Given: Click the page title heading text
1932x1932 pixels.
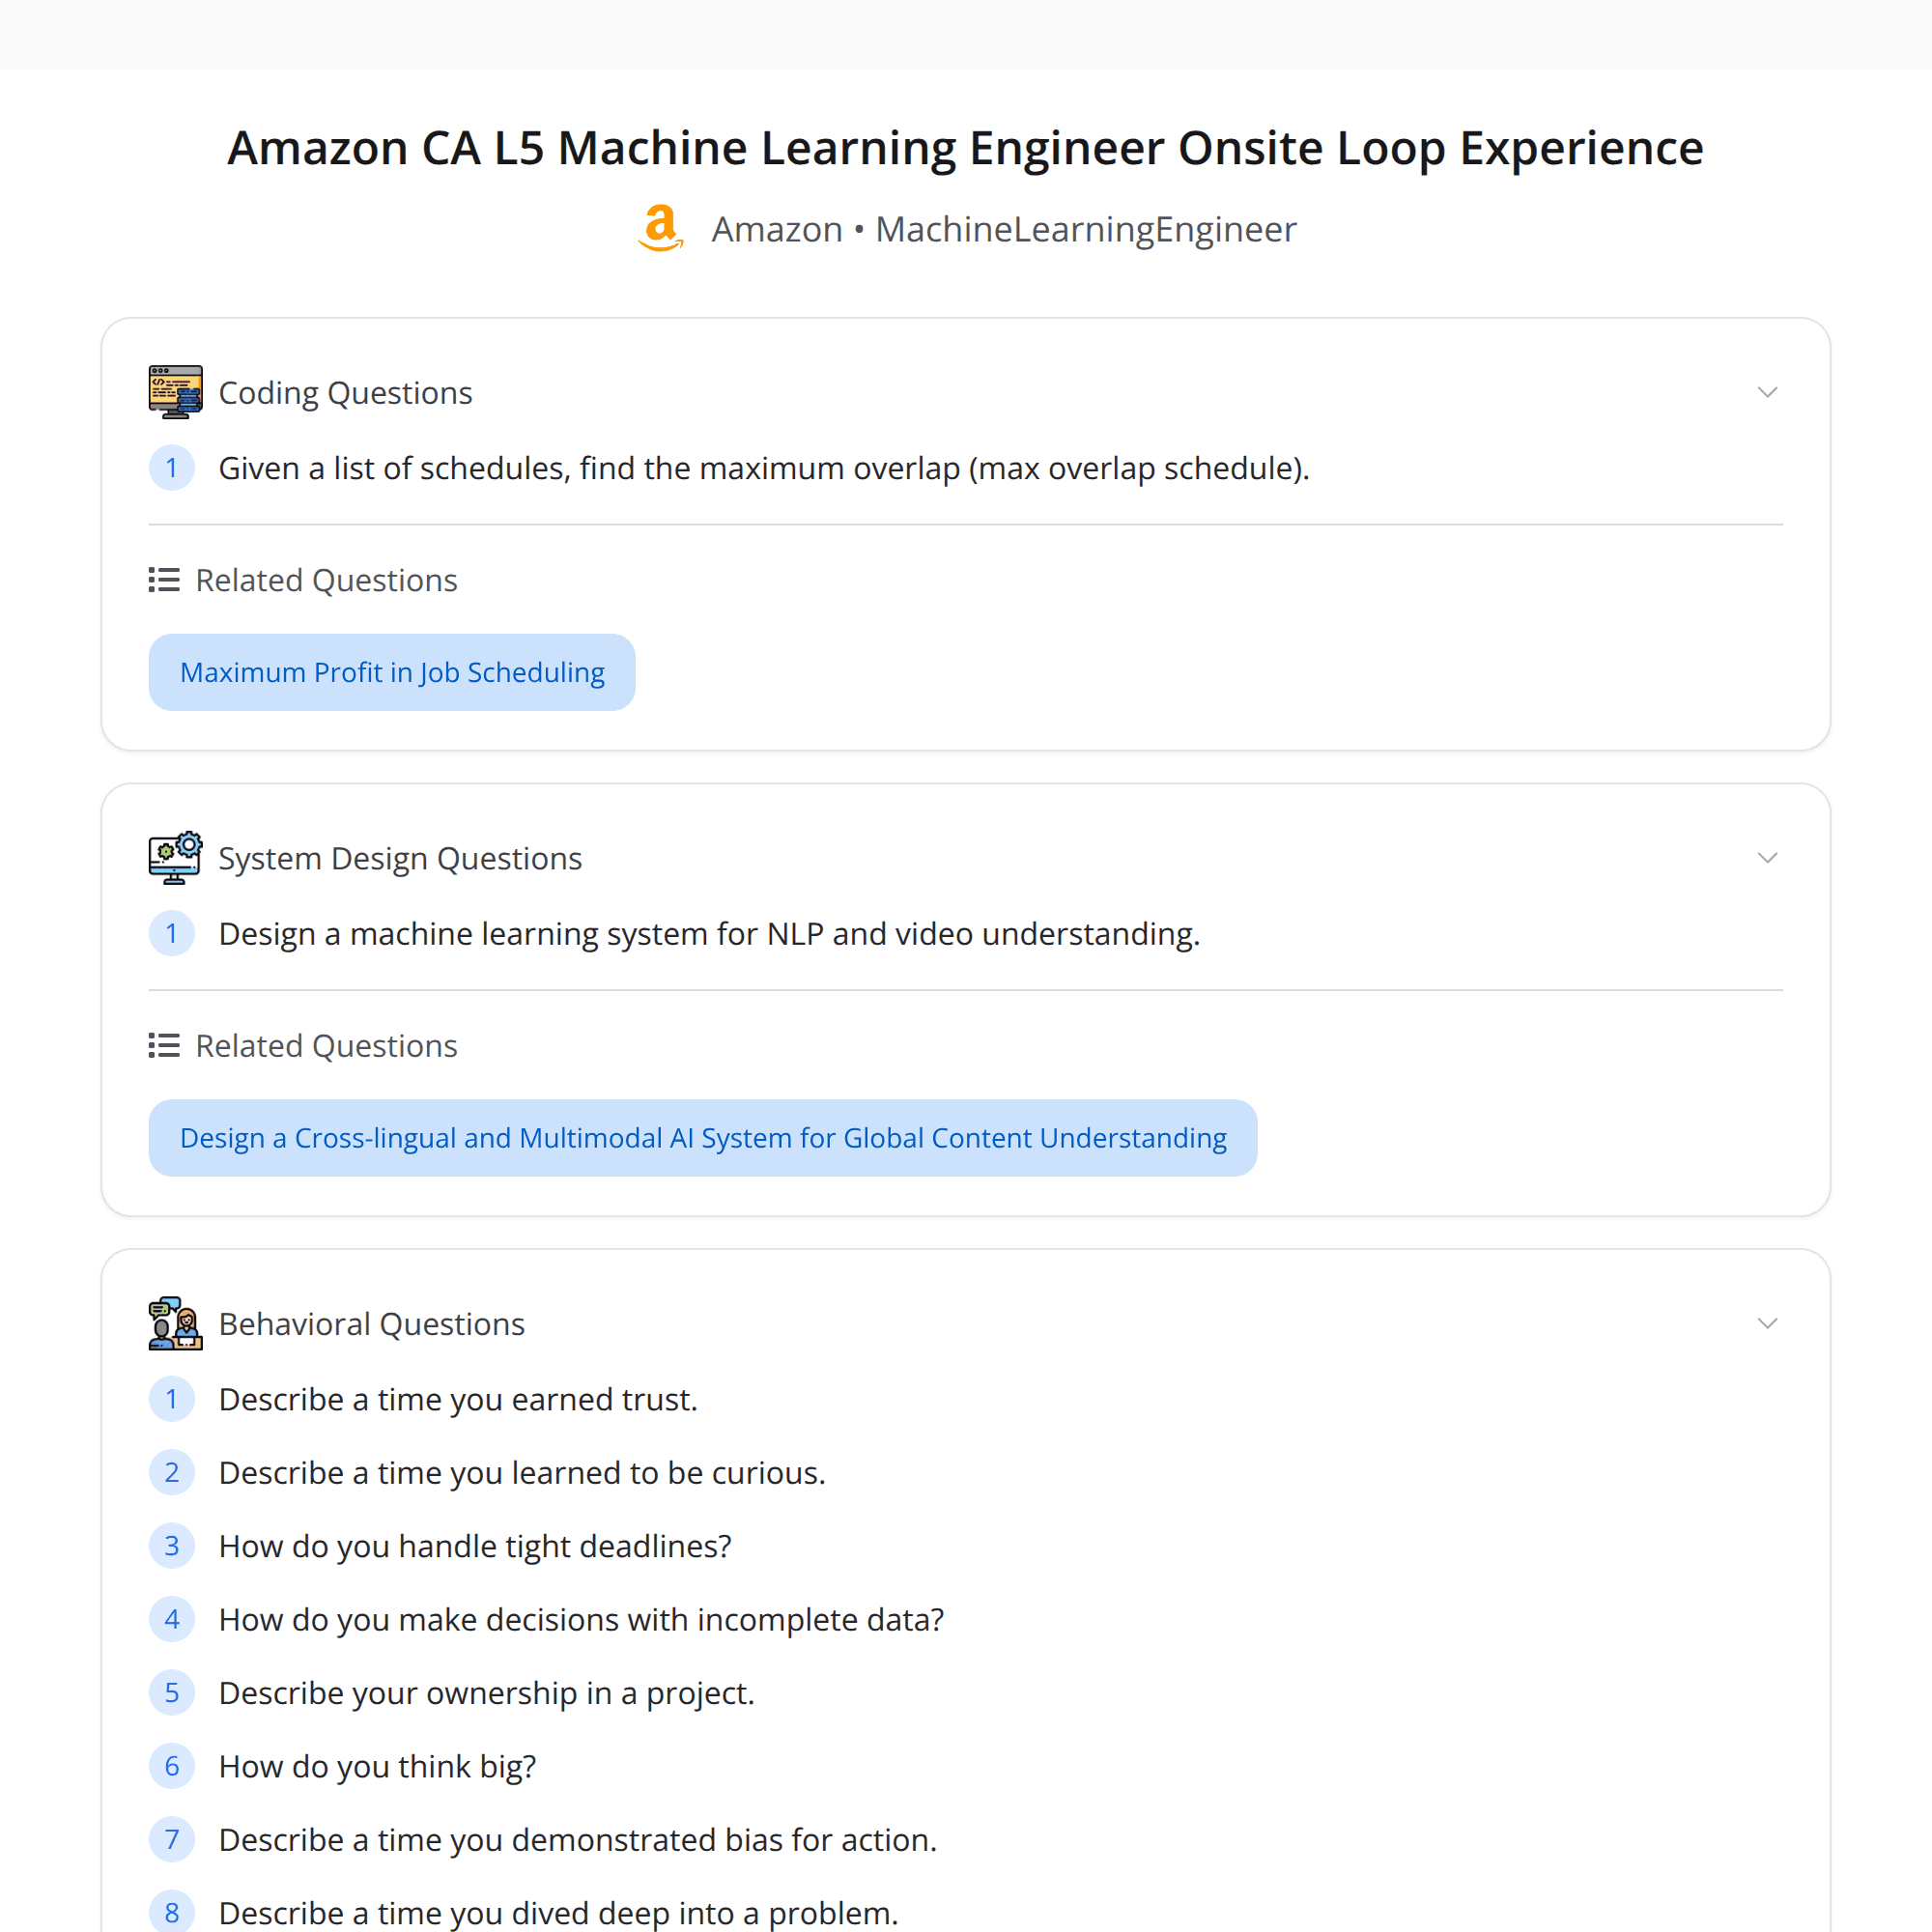Looking at the screenshot, I should click(x=965, y=147).
